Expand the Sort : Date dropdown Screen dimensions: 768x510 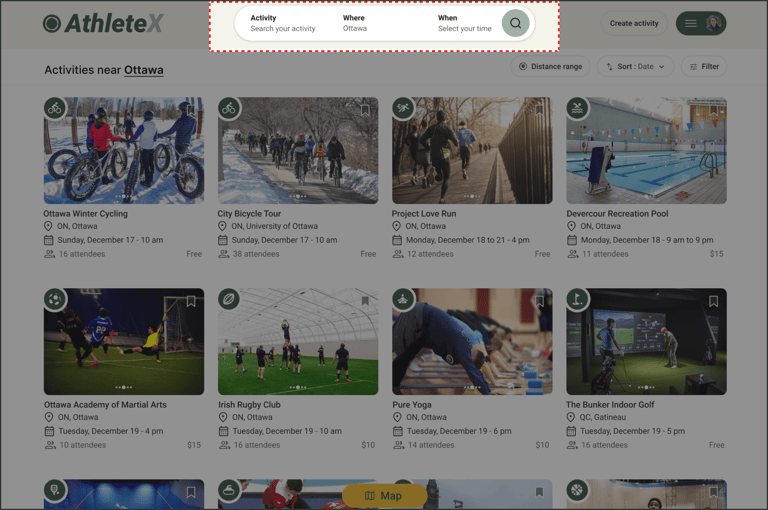(x=635, y=67)
